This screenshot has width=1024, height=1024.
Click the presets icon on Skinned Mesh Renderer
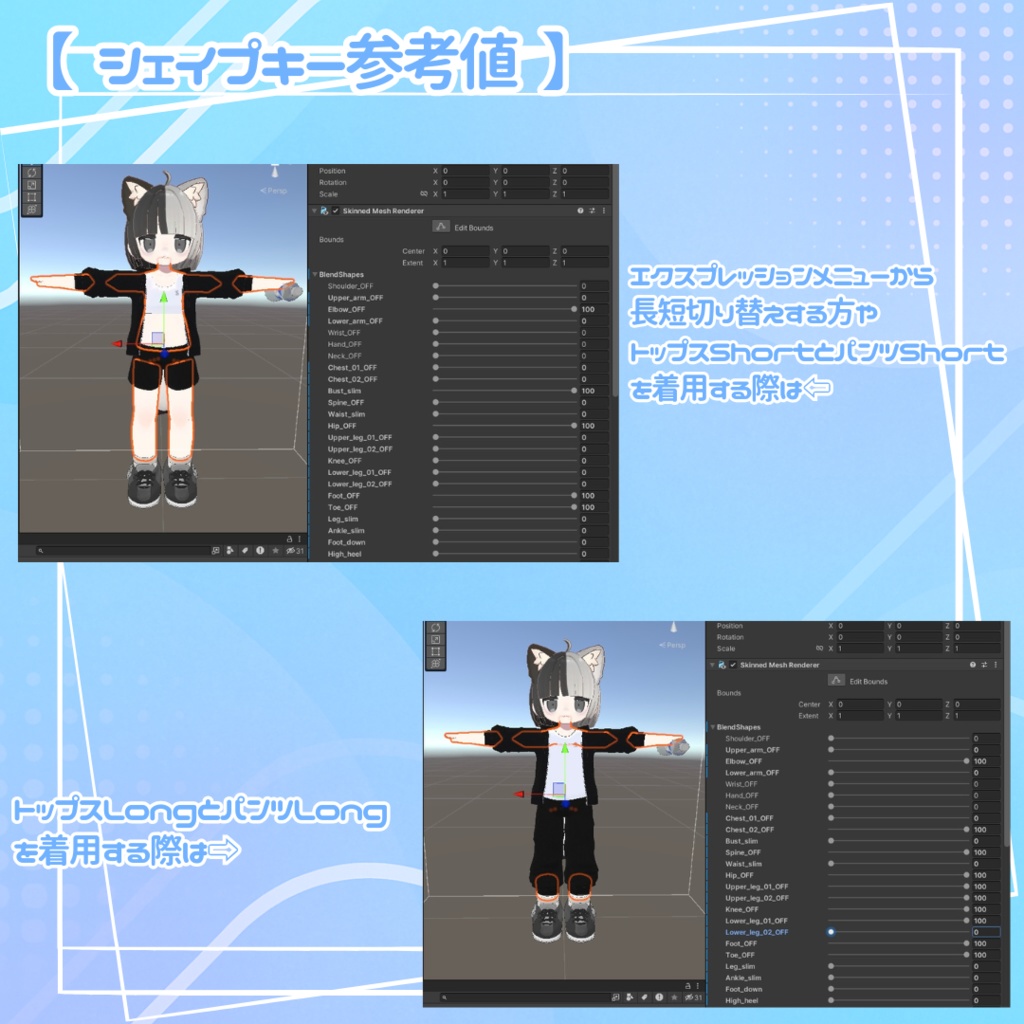592,210
